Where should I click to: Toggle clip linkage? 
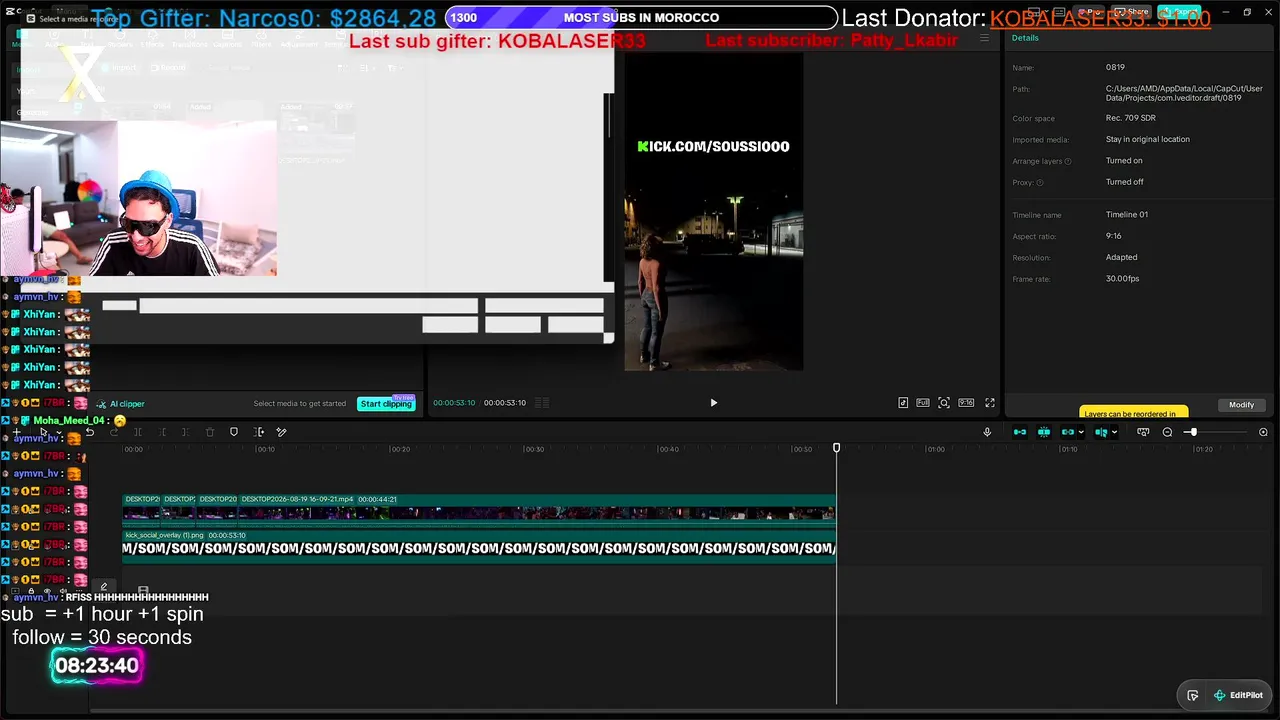click(1067, 432)
